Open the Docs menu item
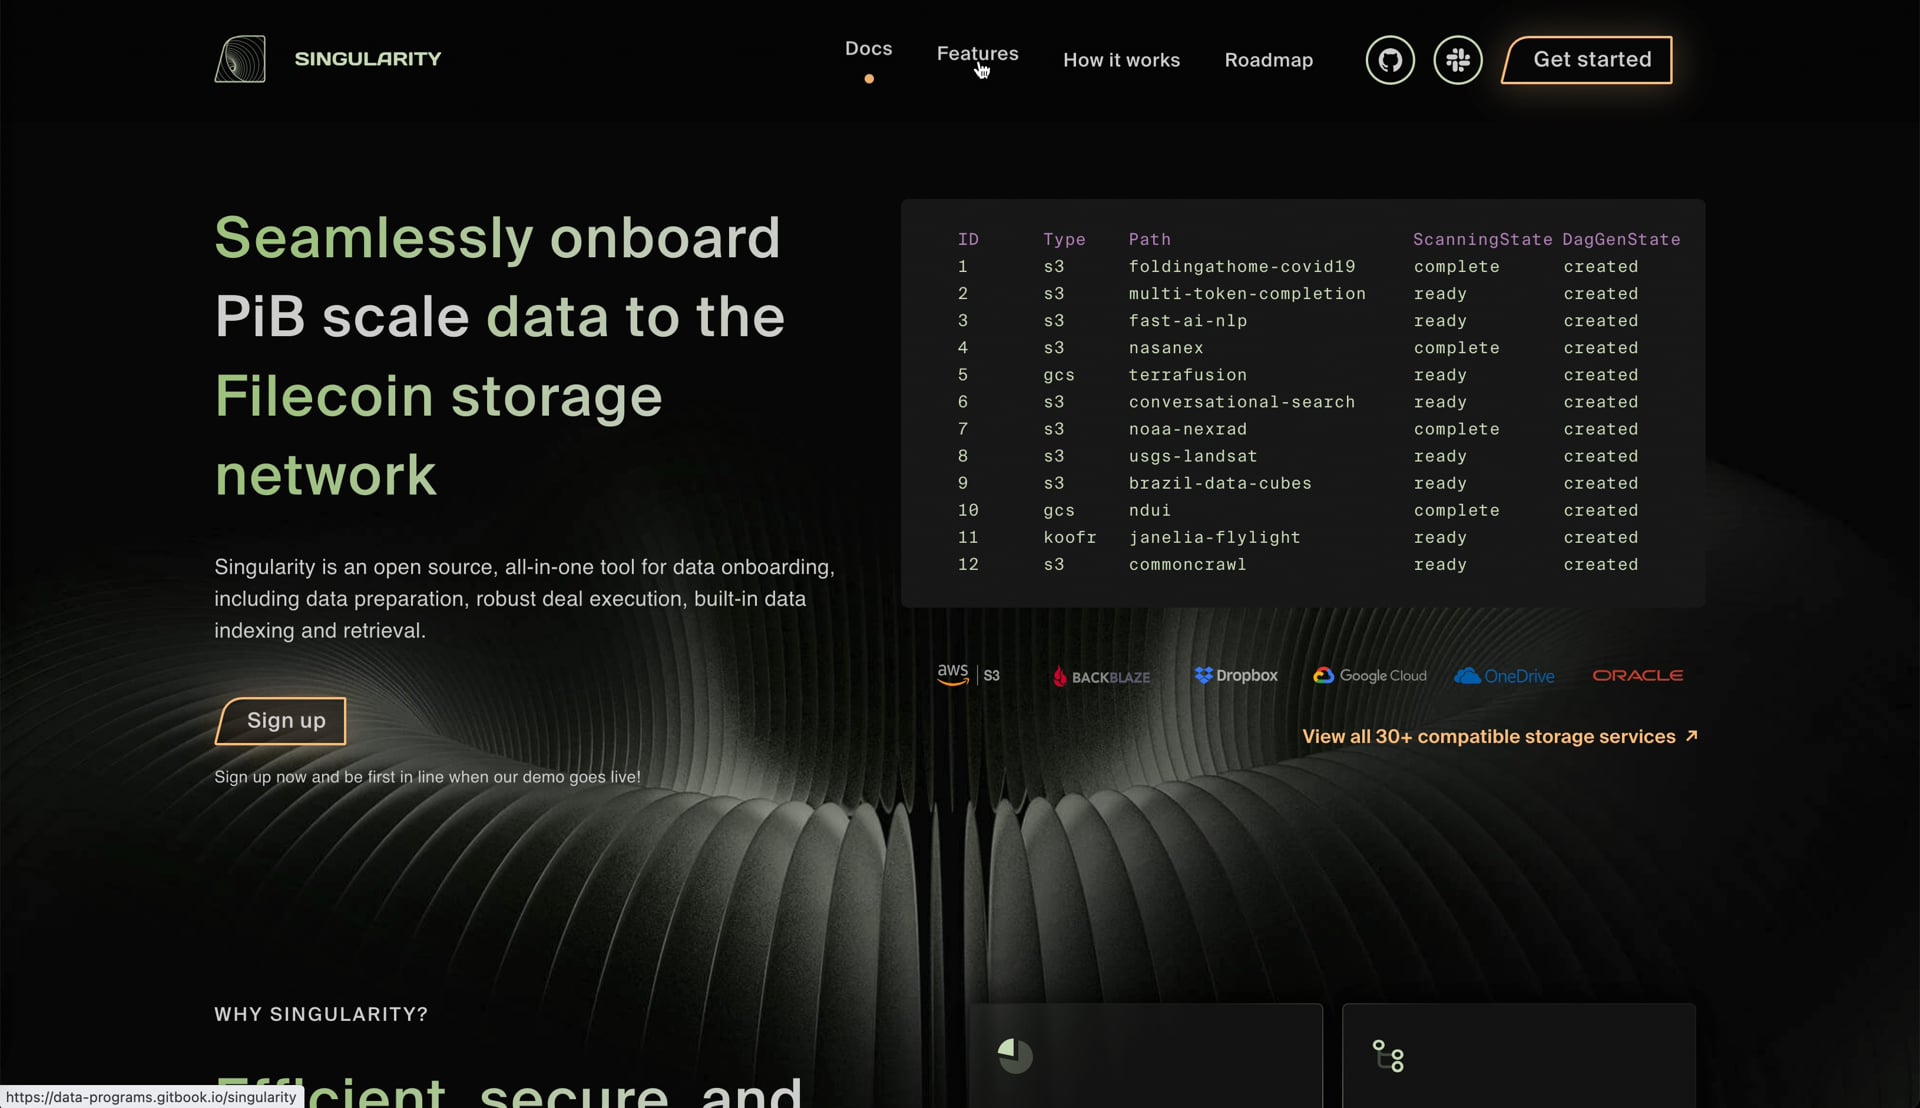Viewport: 1920px width, 1108px height. 868,49
